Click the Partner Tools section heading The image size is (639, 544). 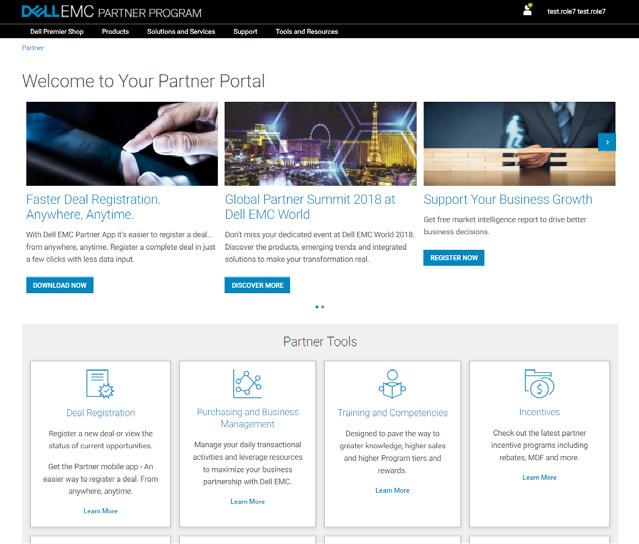[320, 341]
